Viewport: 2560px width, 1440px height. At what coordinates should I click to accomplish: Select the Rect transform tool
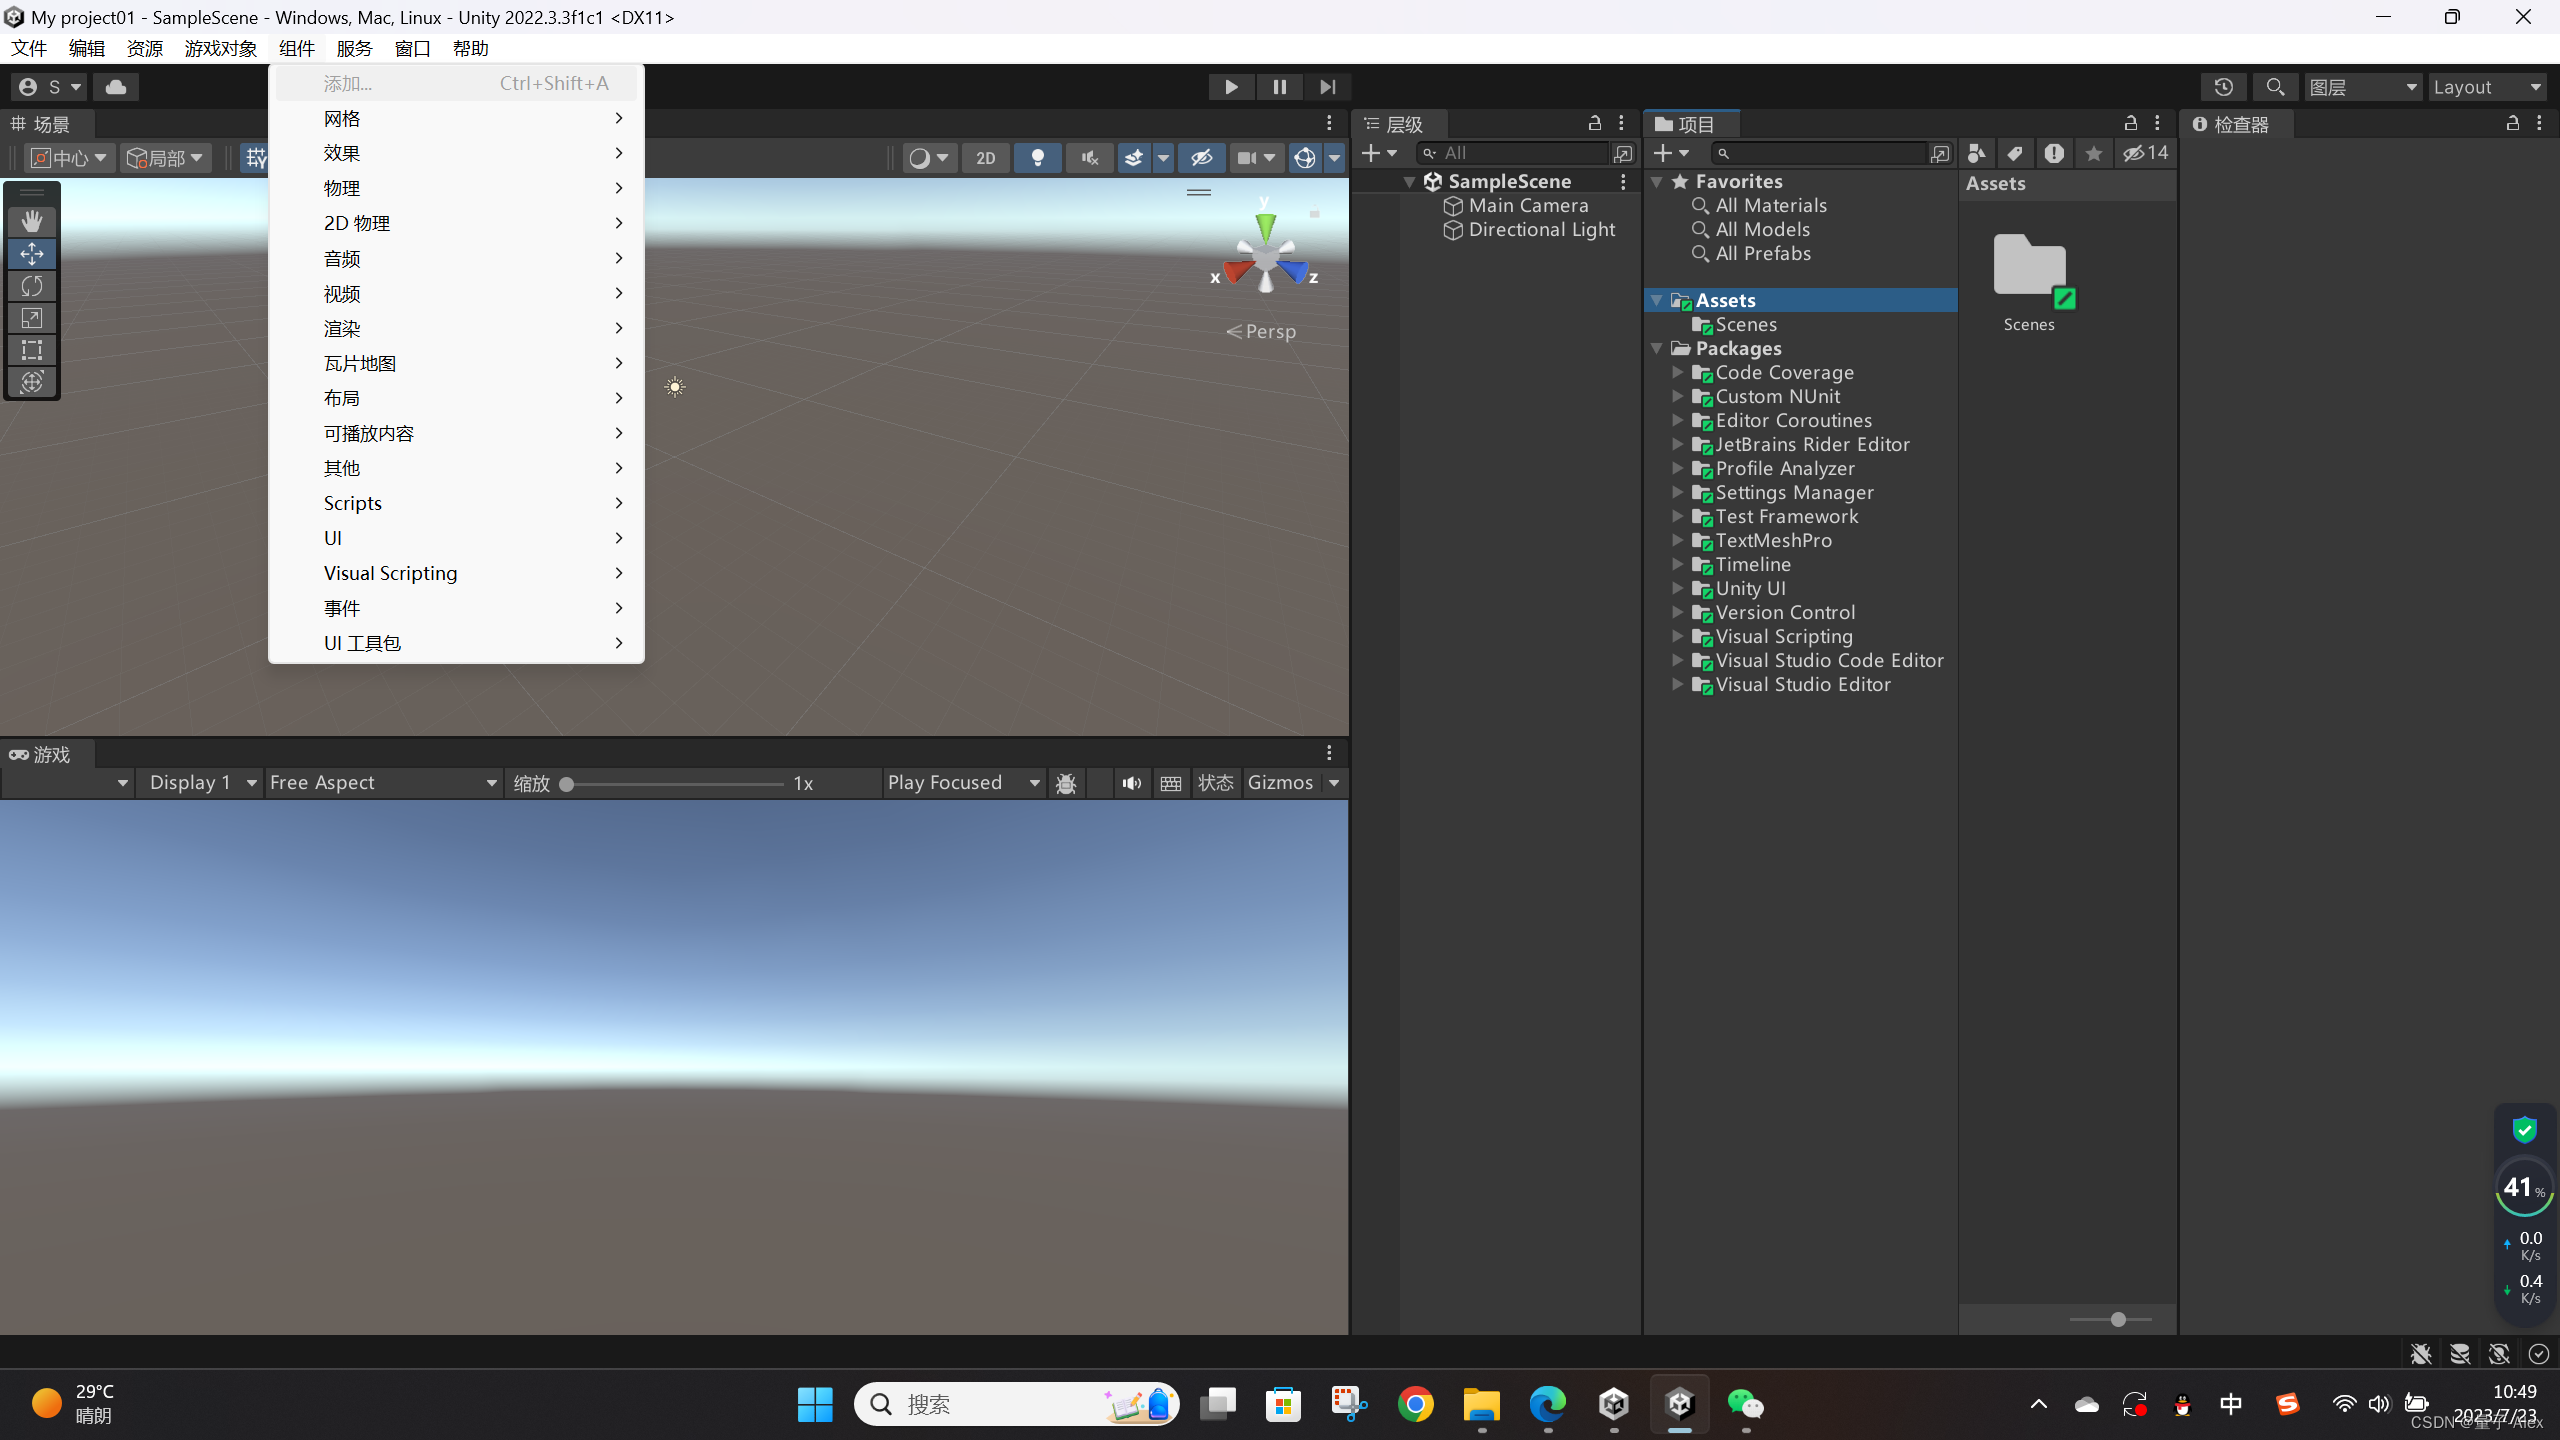32,350
